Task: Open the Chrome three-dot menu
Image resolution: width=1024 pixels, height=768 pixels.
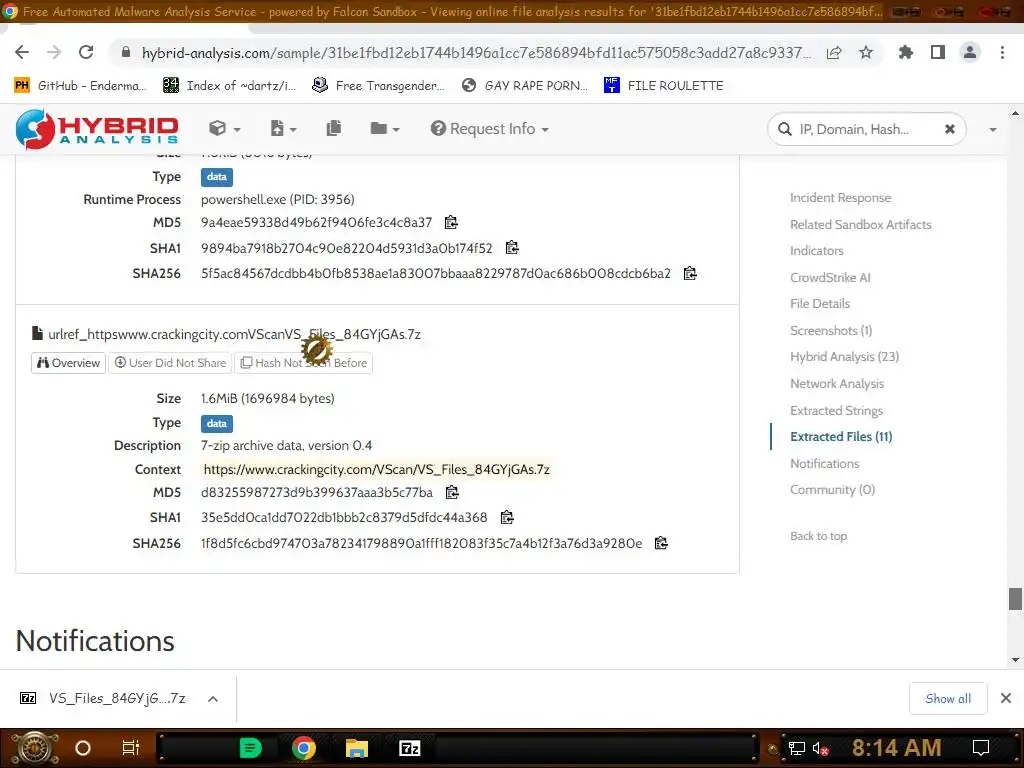Action: (x=1002, y=52)
